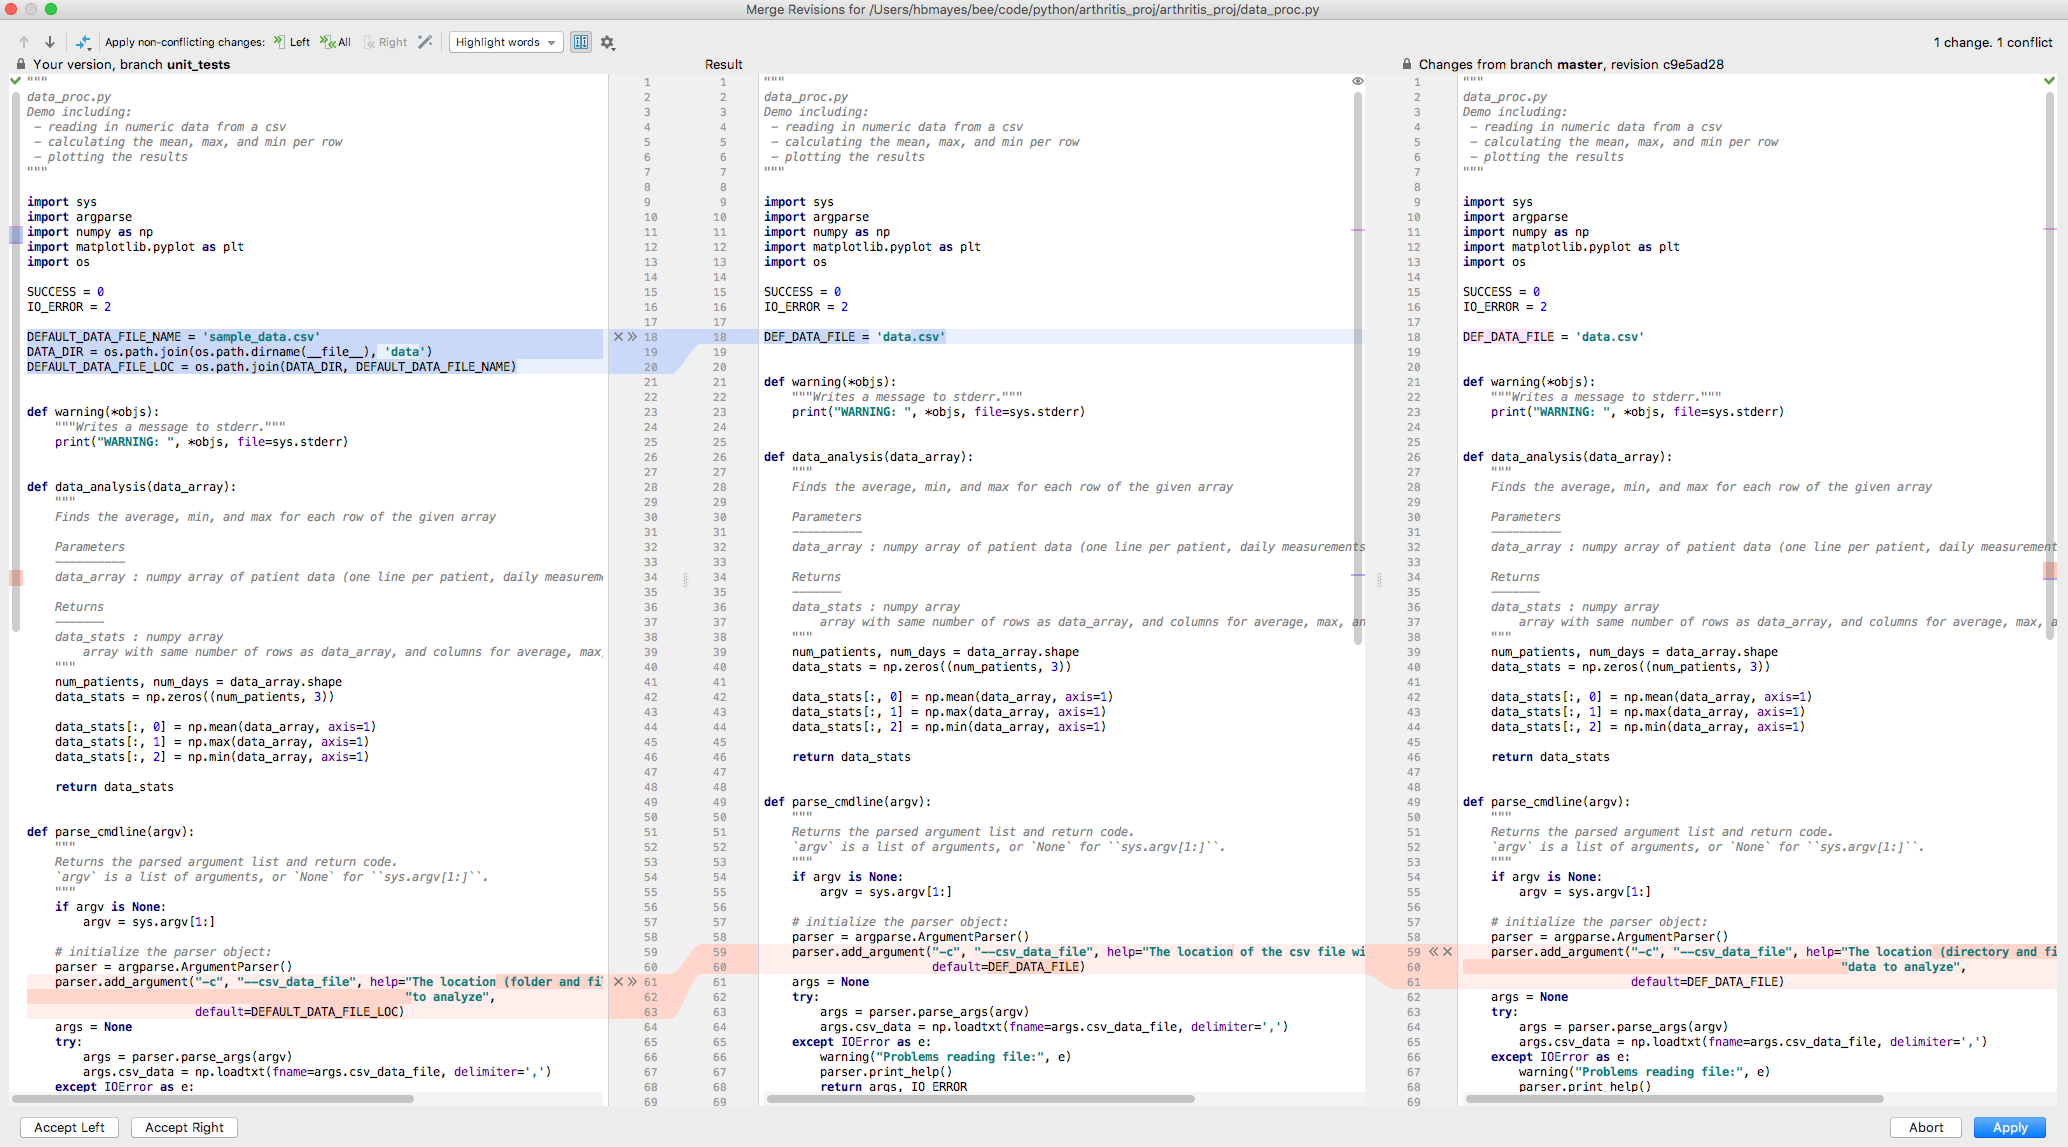Ignore right conflict at line 59 with X
Viewport: 2068px width, 1147px height.
(x=1447, y=952)
